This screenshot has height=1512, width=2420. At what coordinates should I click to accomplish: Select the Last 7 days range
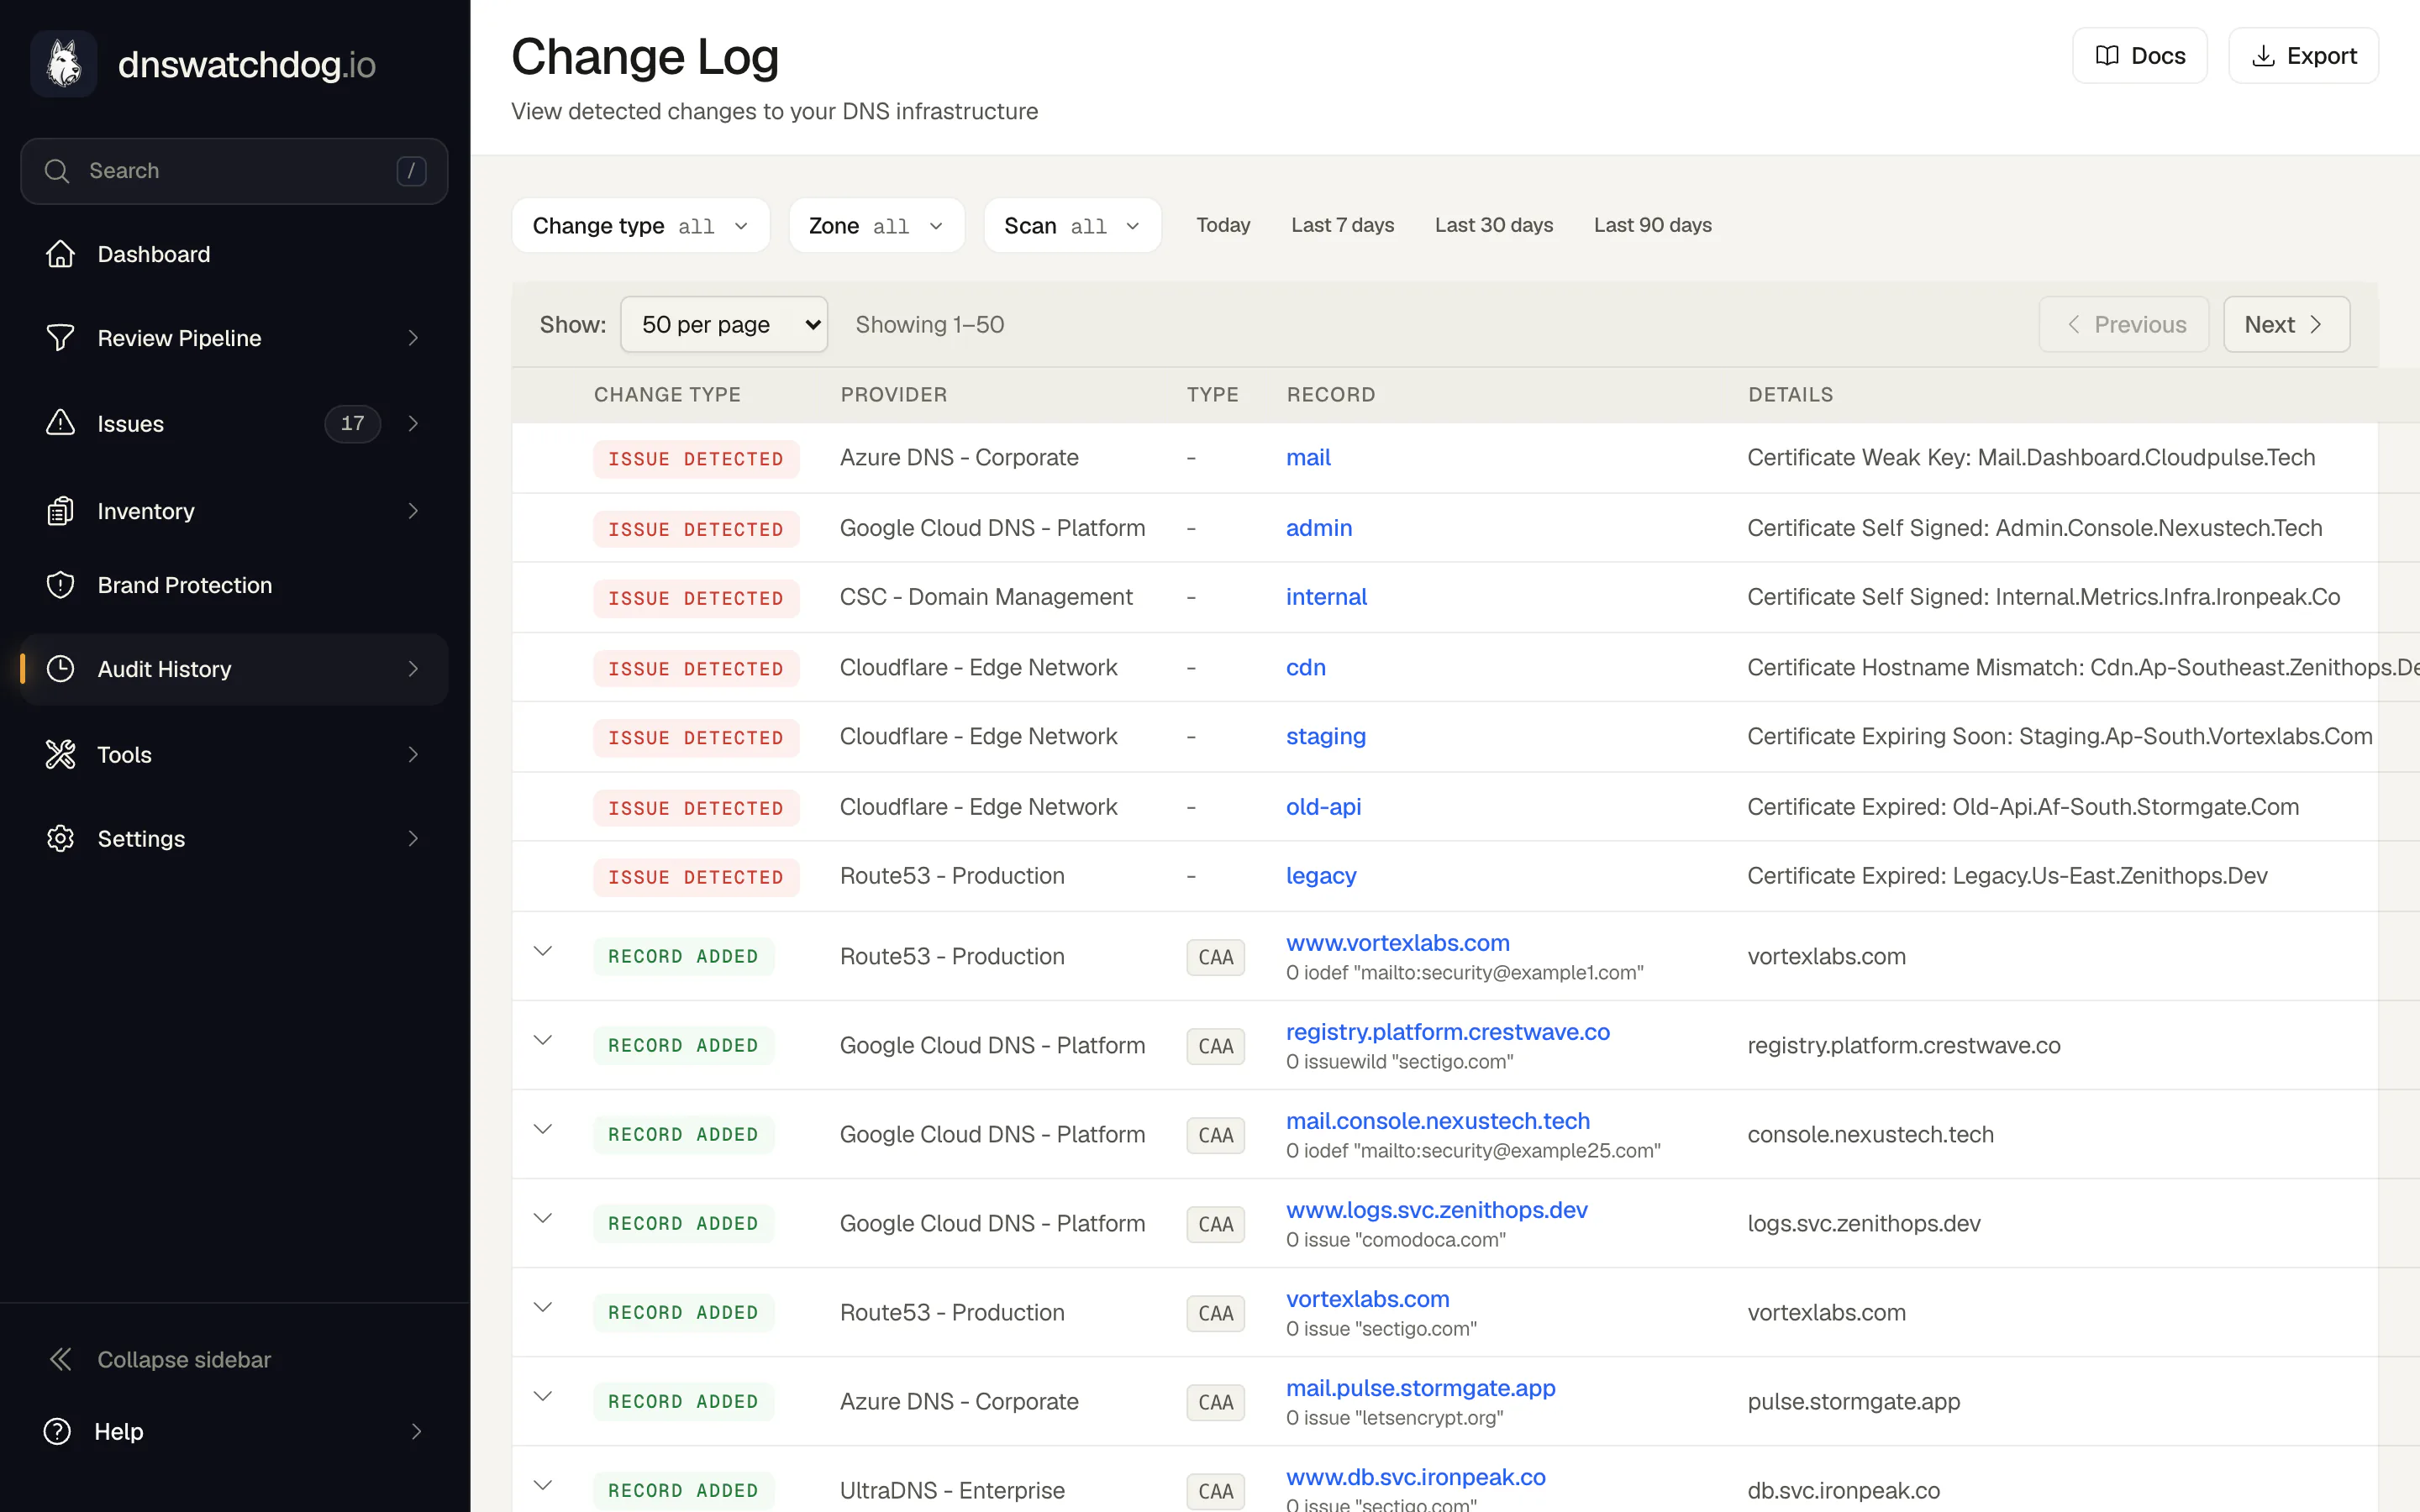pyautogui.click(x=1342, y=225)
